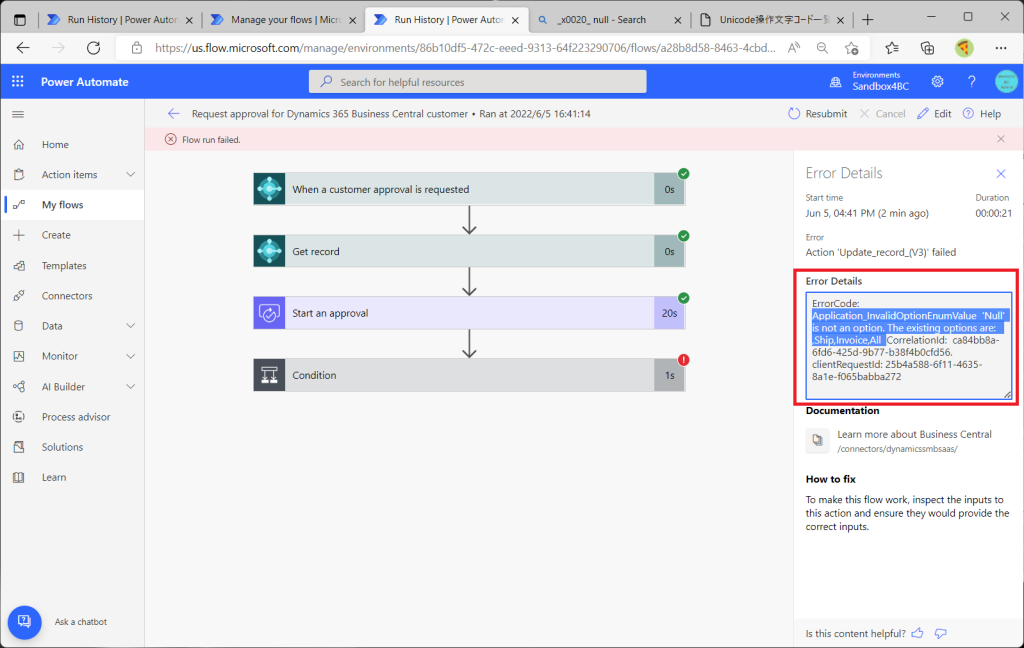Click the Learn book icon

(19, 478)
